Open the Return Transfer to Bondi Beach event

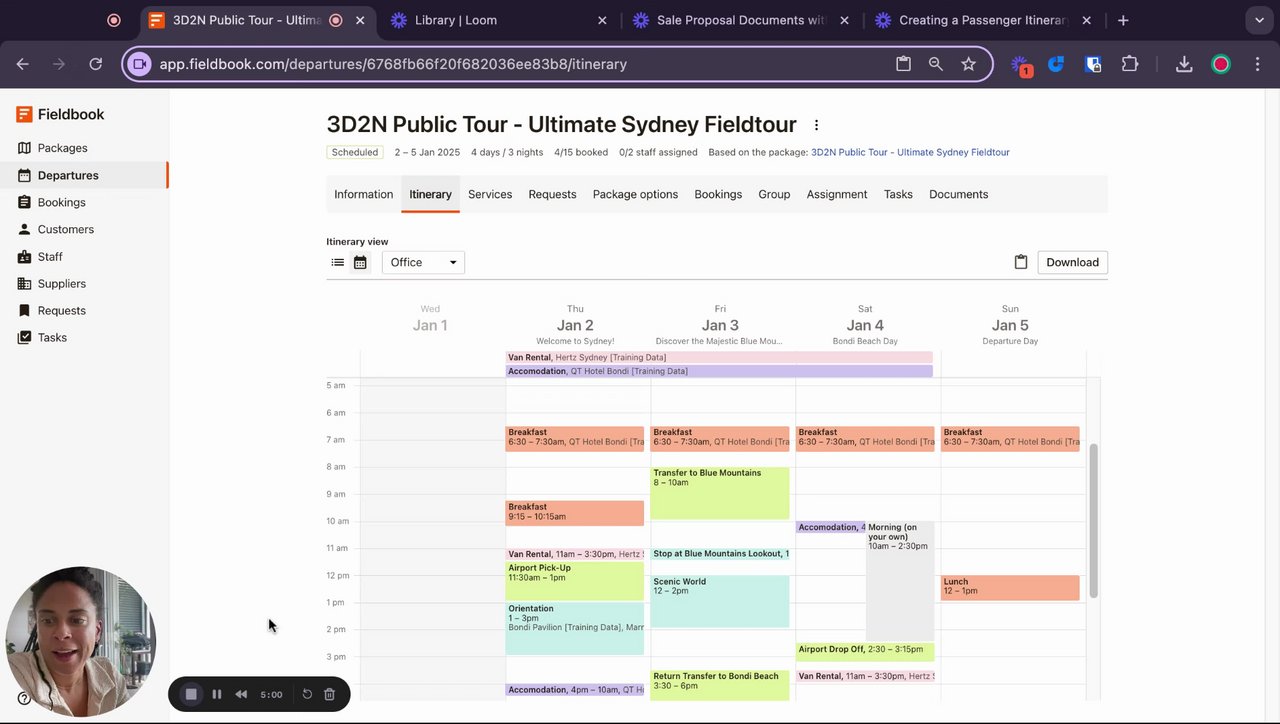tap(719, 685)
